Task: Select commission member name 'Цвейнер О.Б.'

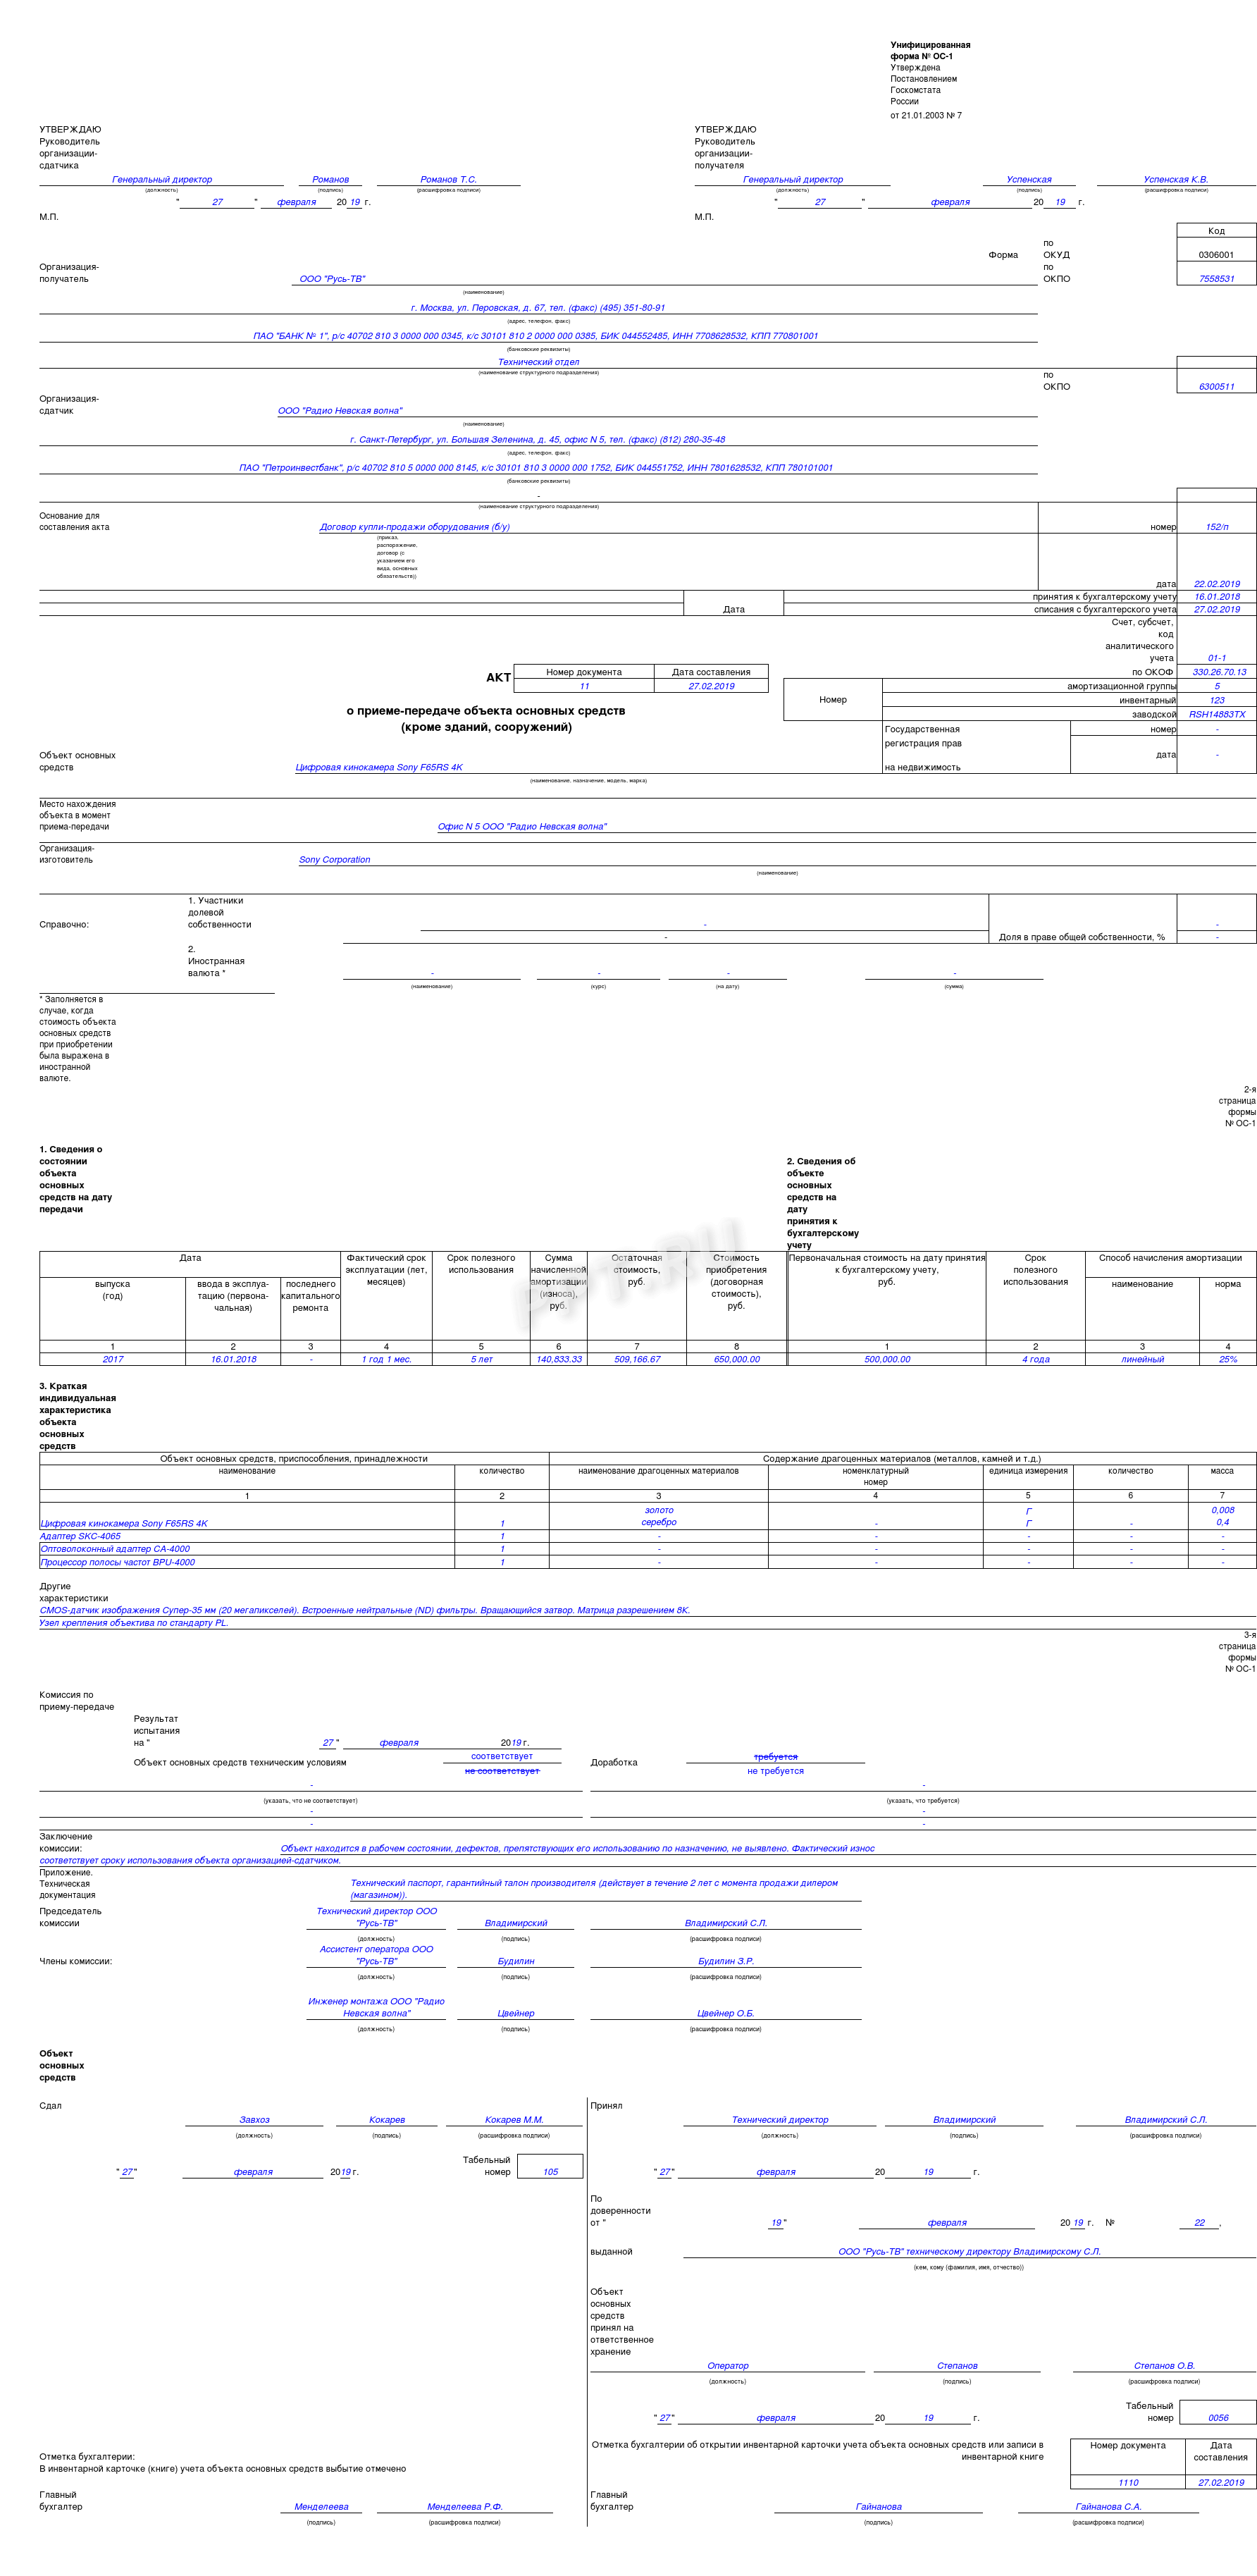Action: (725, 2013)
